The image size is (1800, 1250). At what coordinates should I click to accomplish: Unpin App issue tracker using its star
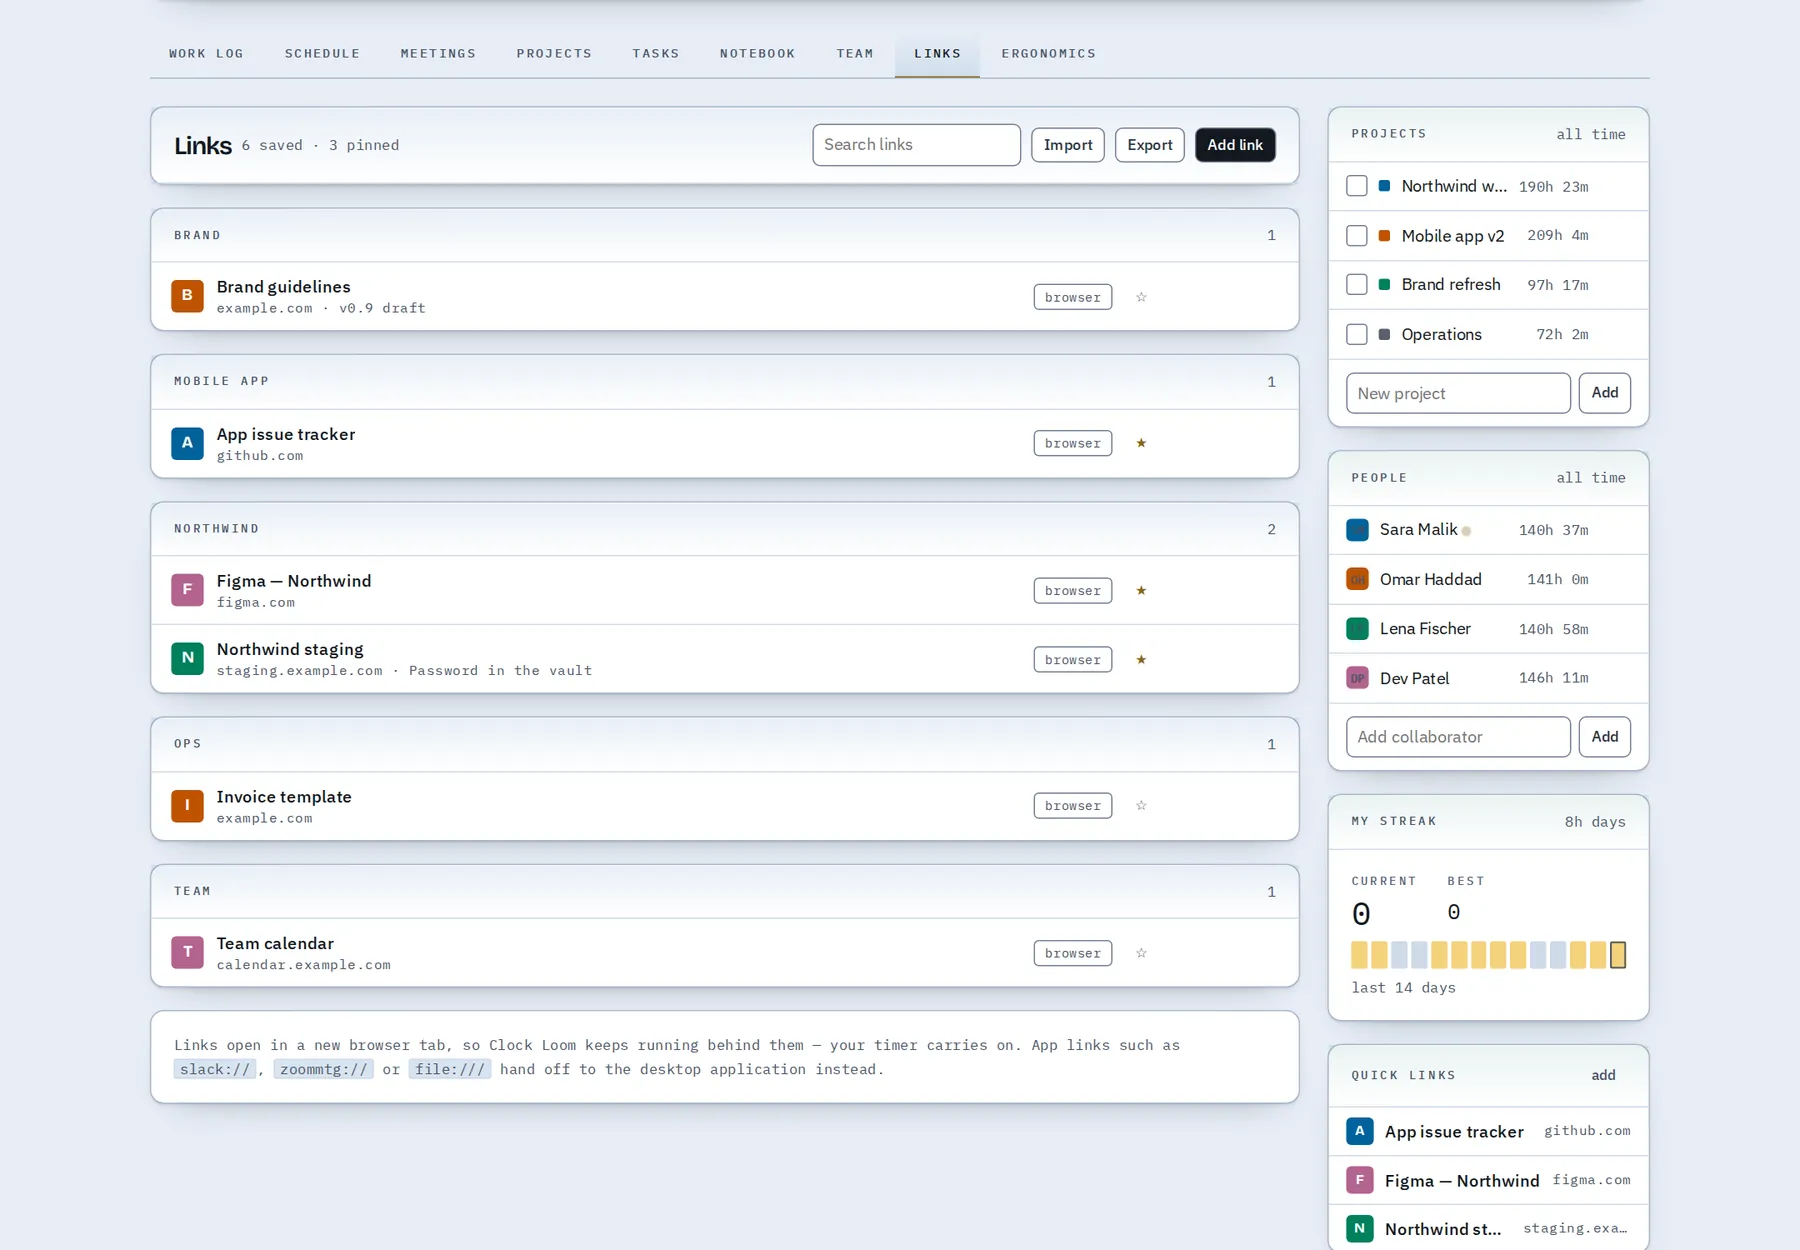(1141, 443)
